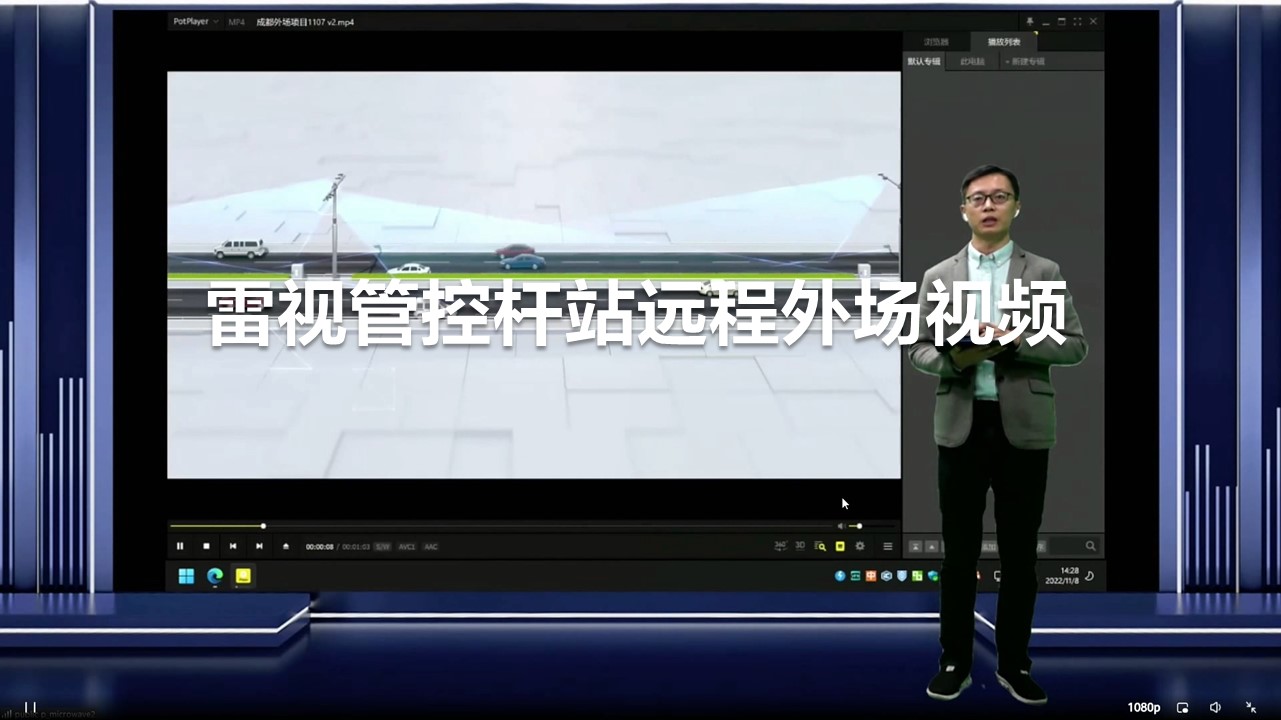The image size is (1281, 720).
Task: Adjust the PotPlayer volume slider
Action: (855, 526)
